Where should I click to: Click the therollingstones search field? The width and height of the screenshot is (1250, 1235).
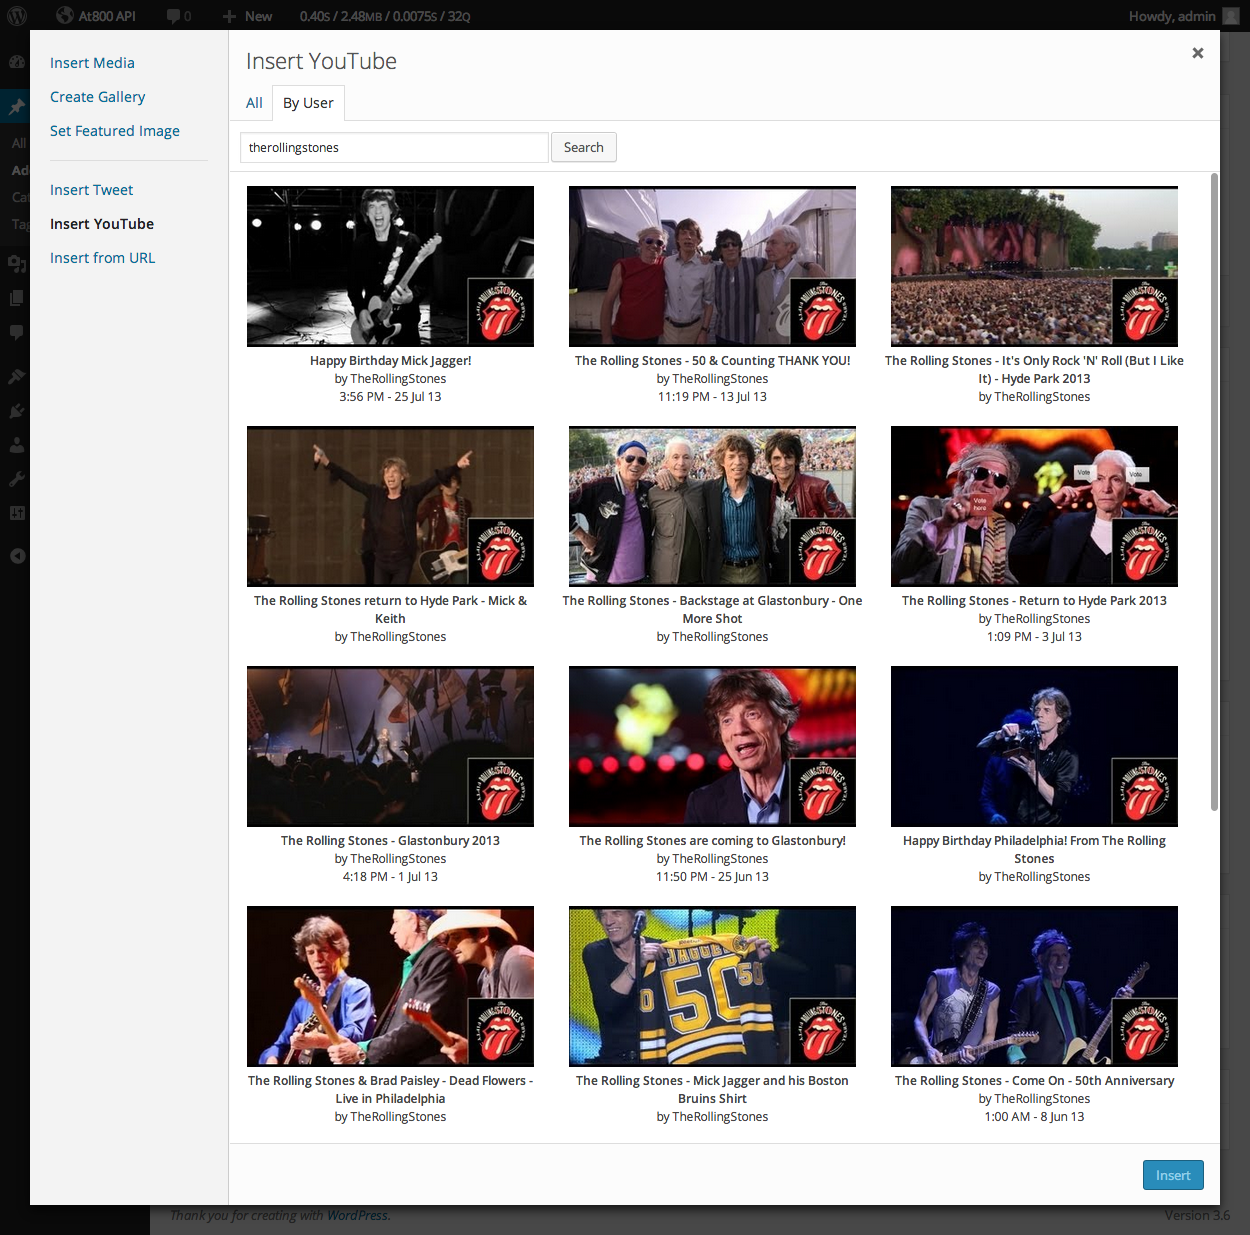pos(394,147)
